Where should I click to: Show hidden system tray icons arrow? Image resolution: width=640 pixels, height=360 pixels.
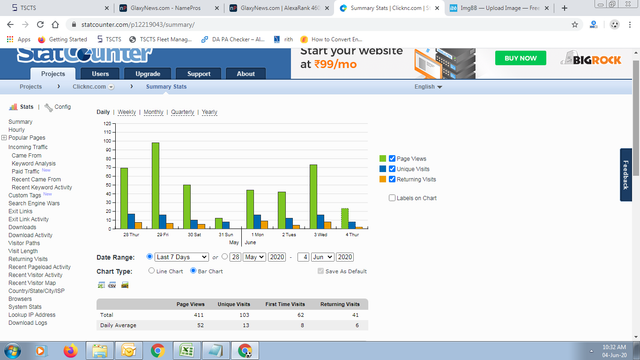(x=591, y=351)
